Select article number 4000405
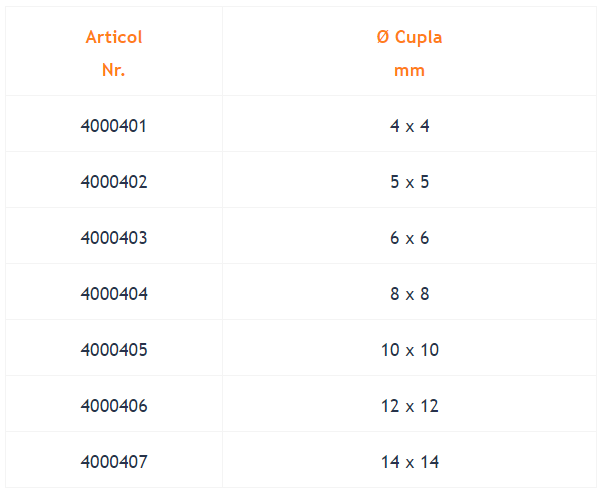 coord(114,350)
